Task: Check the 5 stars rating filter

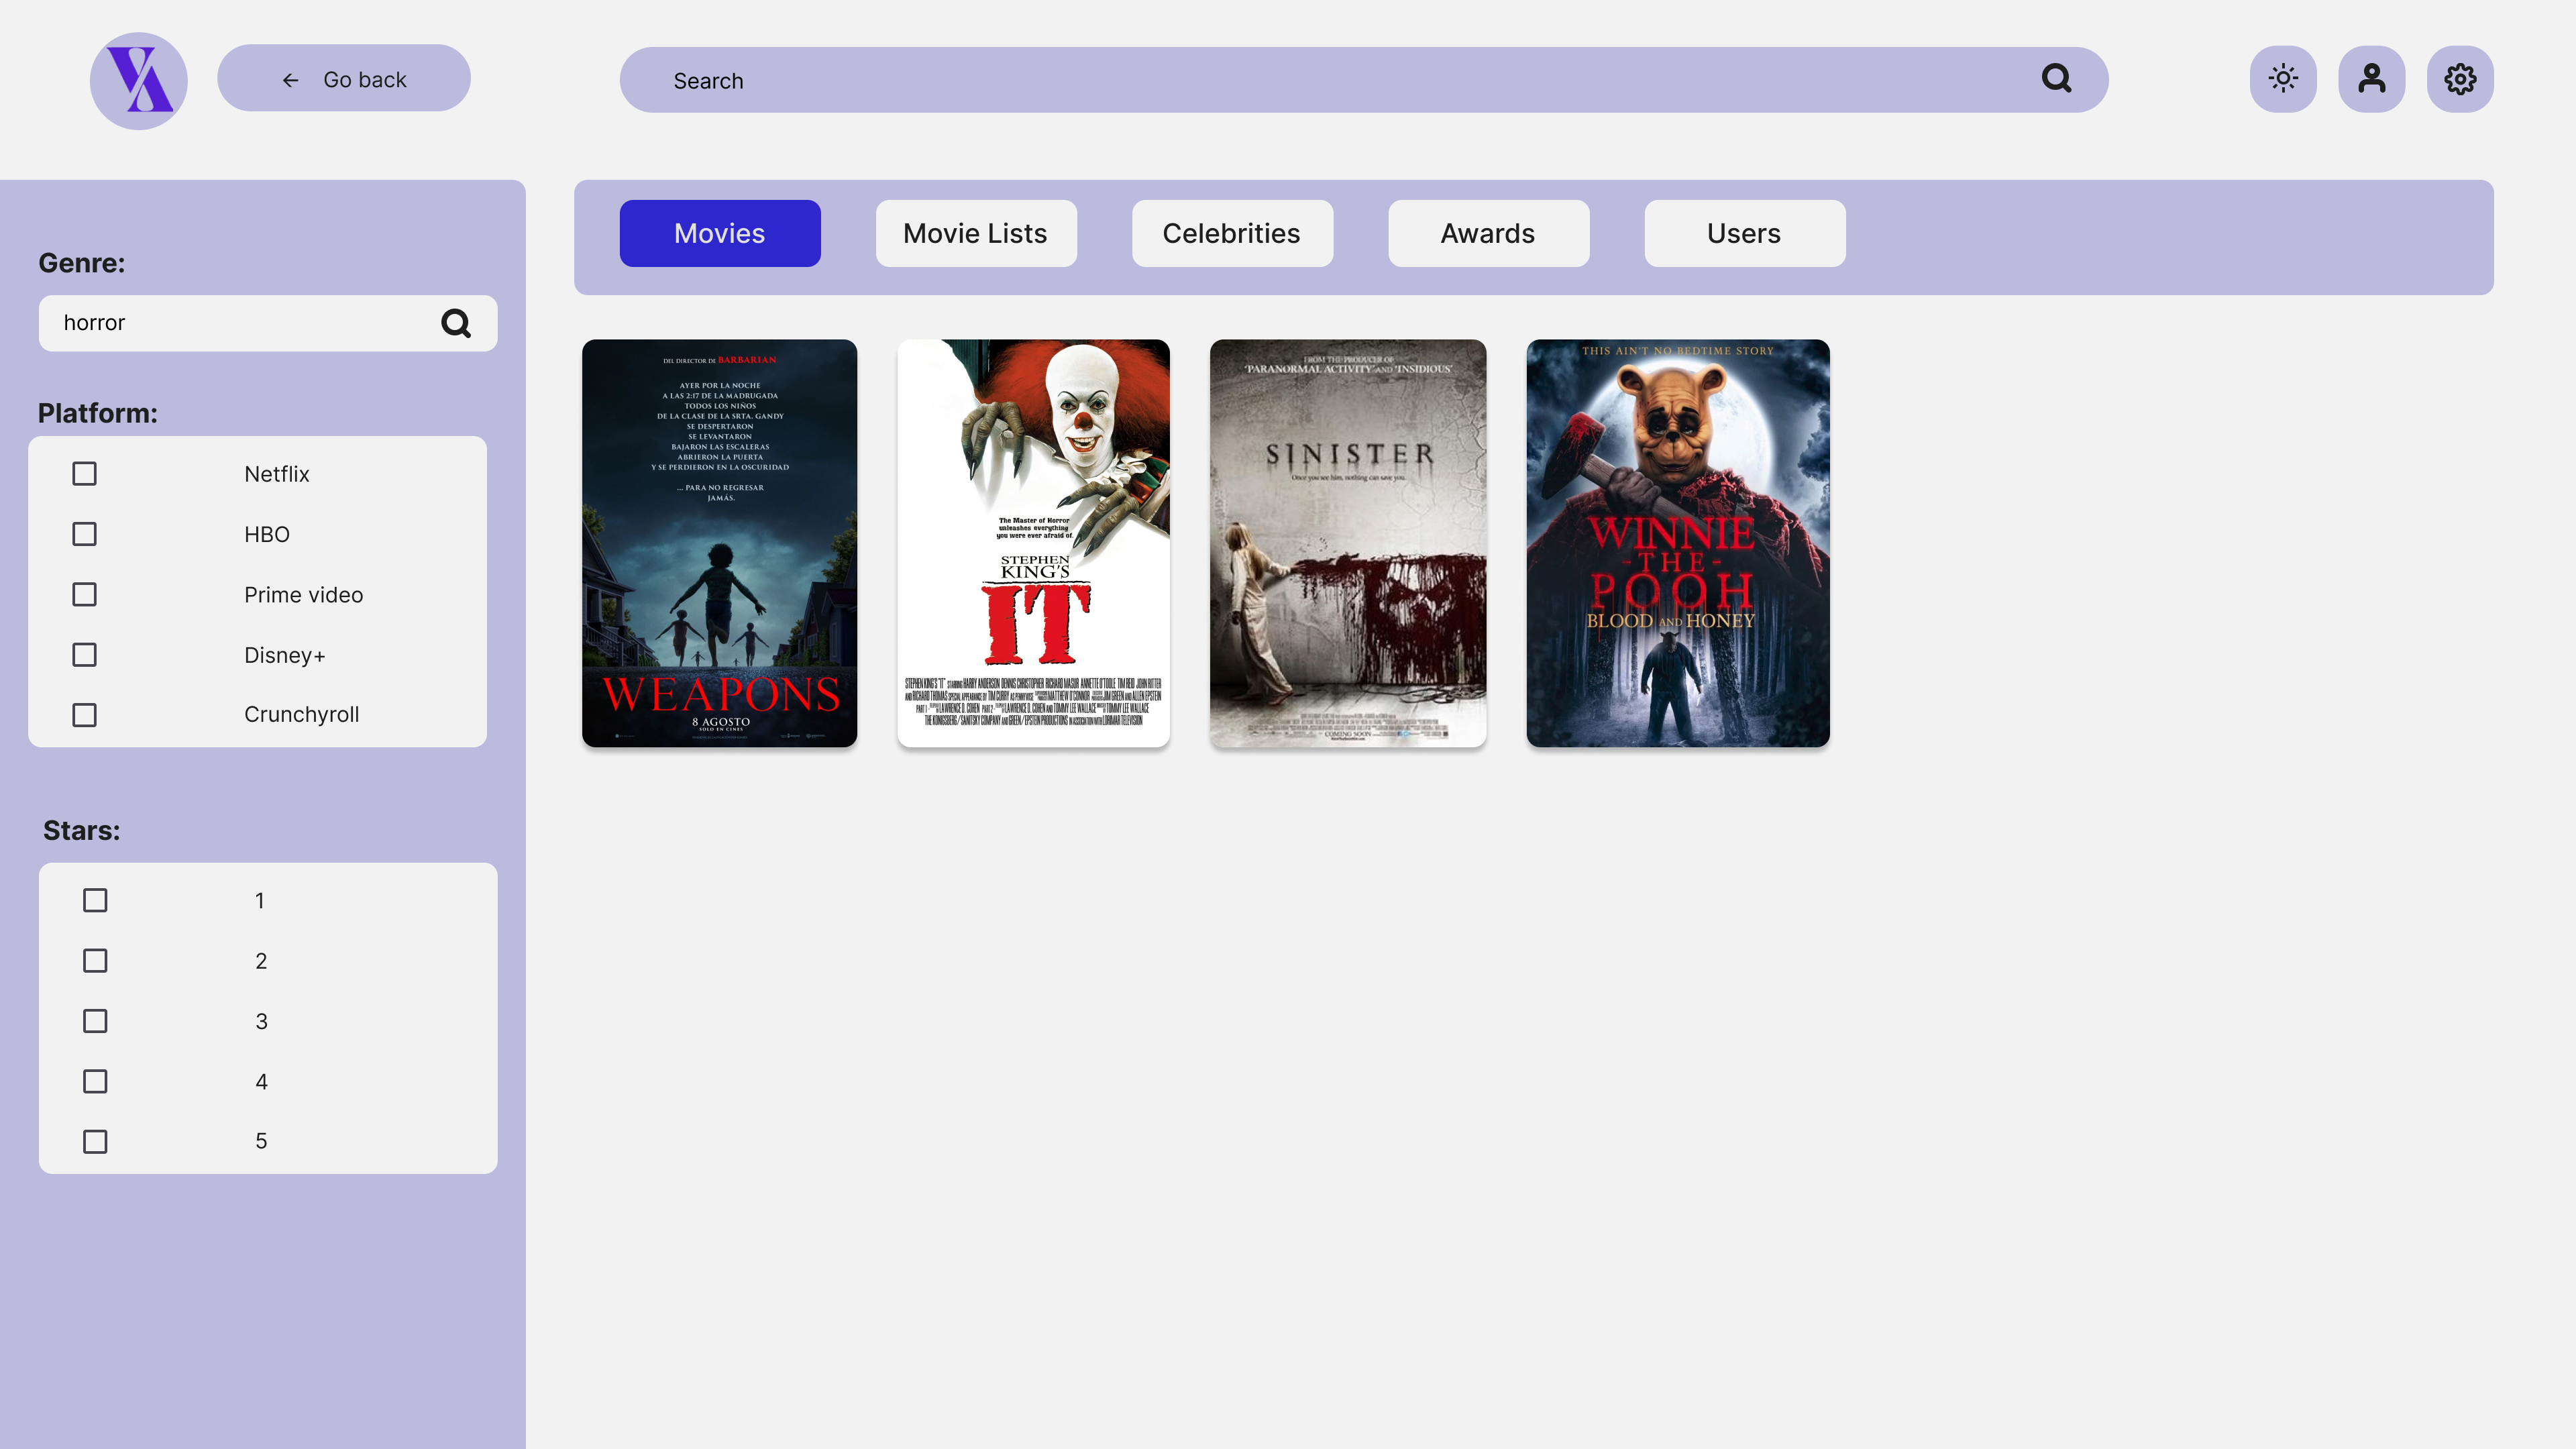Action: click(x=95, y=1141)
